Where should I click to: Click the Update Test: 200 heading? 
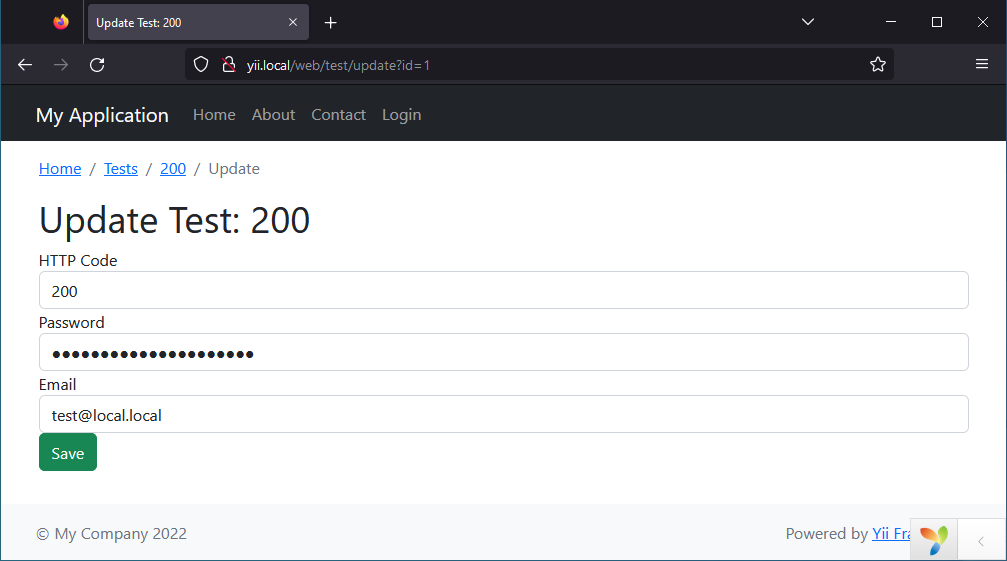(x=174, y=221)
